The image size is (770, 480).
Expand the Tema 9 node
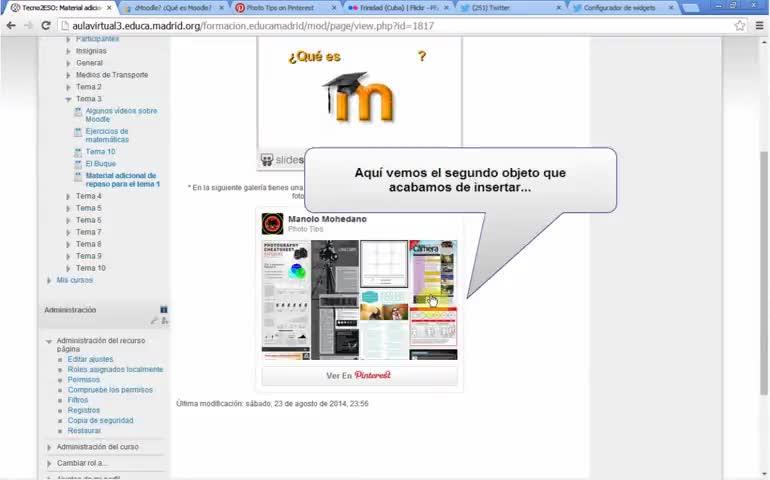68,256
